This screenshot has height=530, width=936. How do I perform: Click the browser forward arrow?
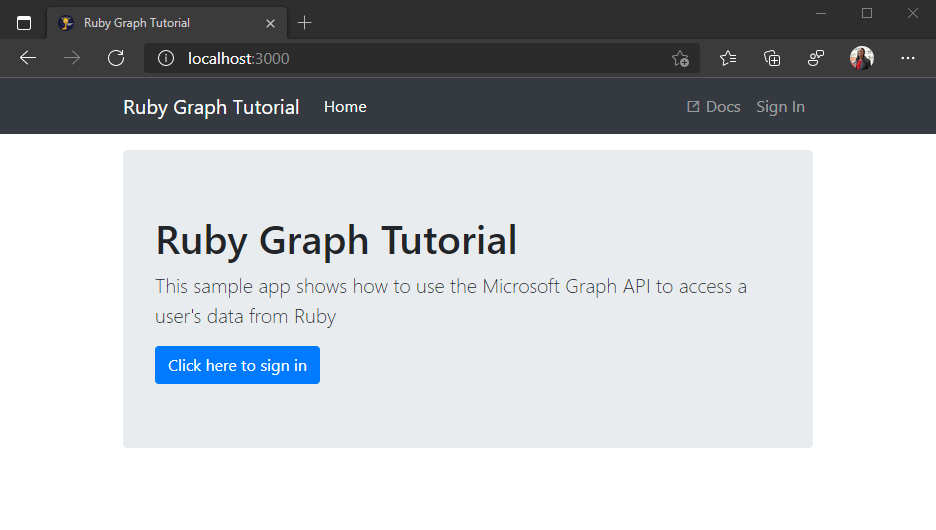point(72,58)
